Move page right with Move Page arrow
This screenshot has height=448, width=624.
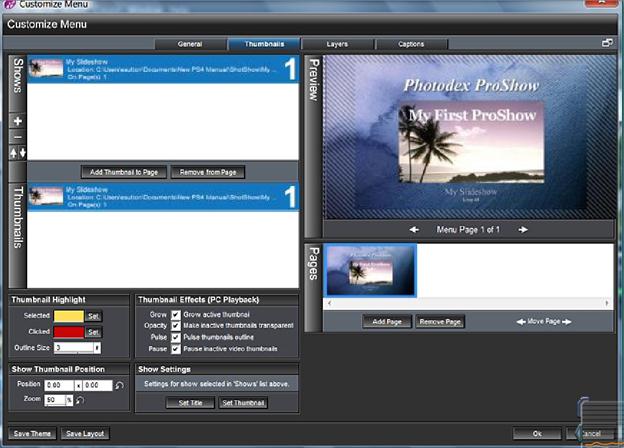coord(567,321)
